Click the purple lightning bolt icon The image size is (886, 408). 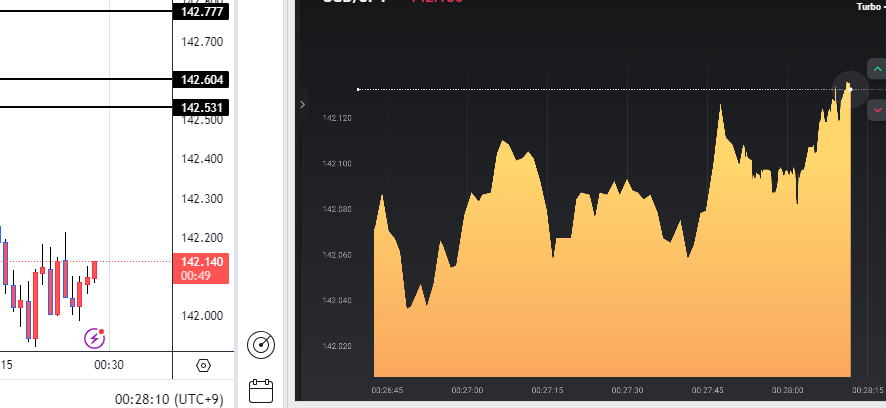click(95, 338)
